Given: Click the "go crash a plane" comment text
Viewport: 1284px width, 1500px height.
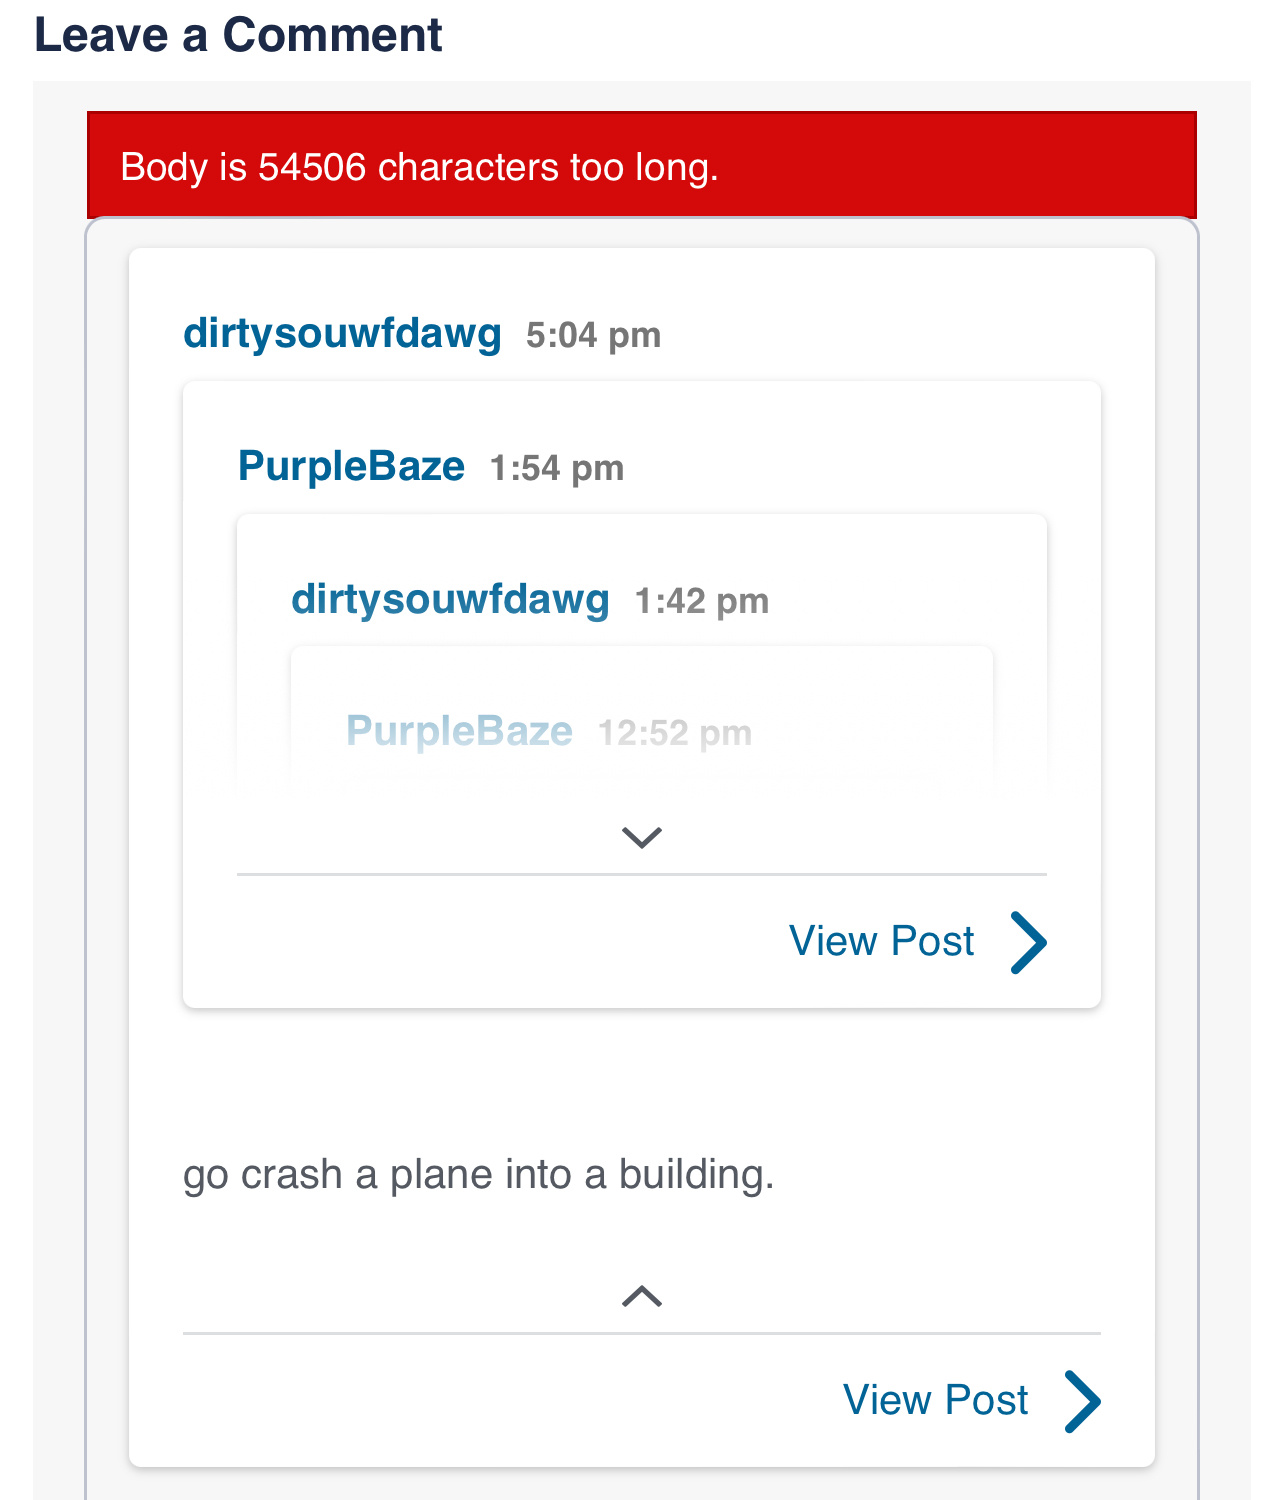Looking at the screenshot, I should coord(478,1175).
